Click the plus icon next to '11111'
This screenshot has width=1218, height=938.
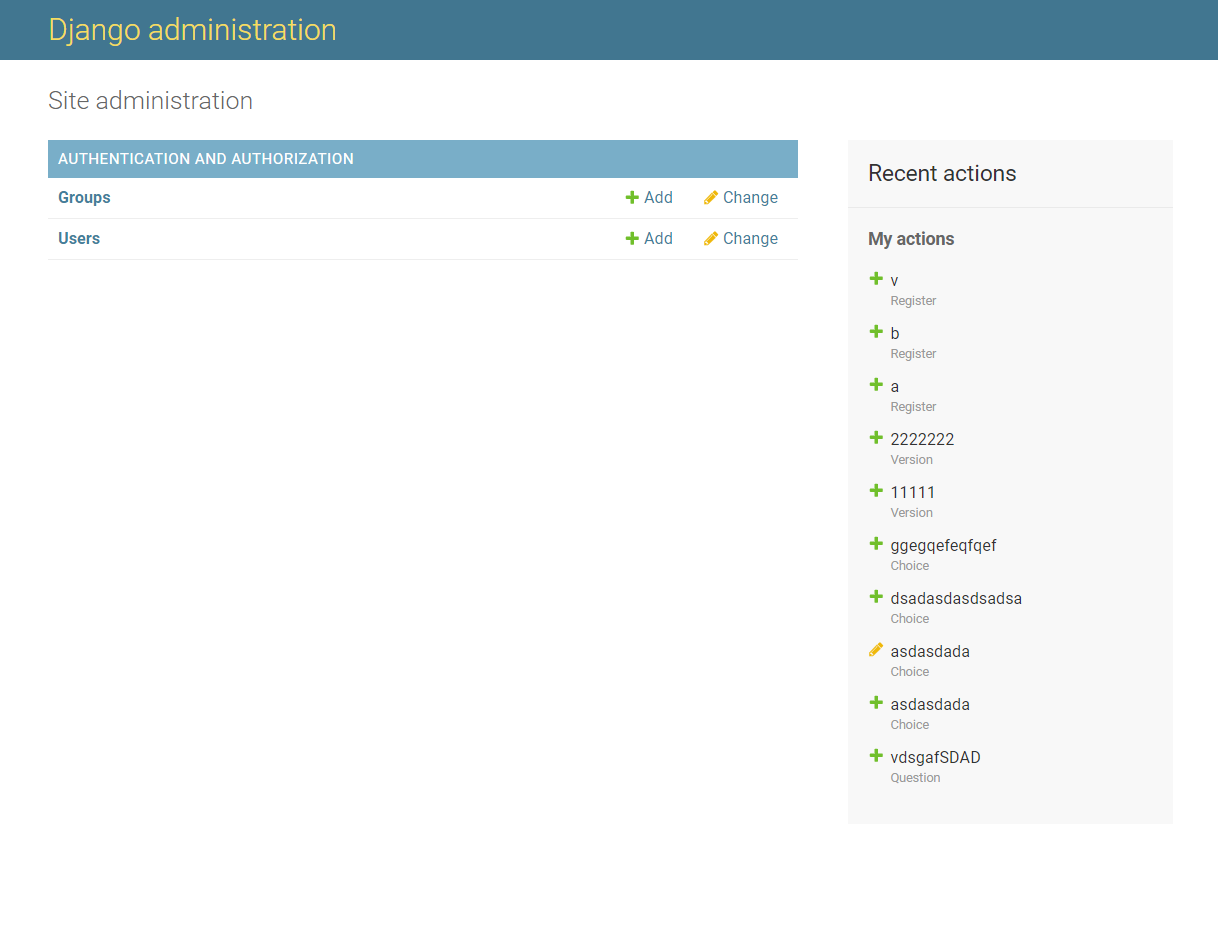876,491
